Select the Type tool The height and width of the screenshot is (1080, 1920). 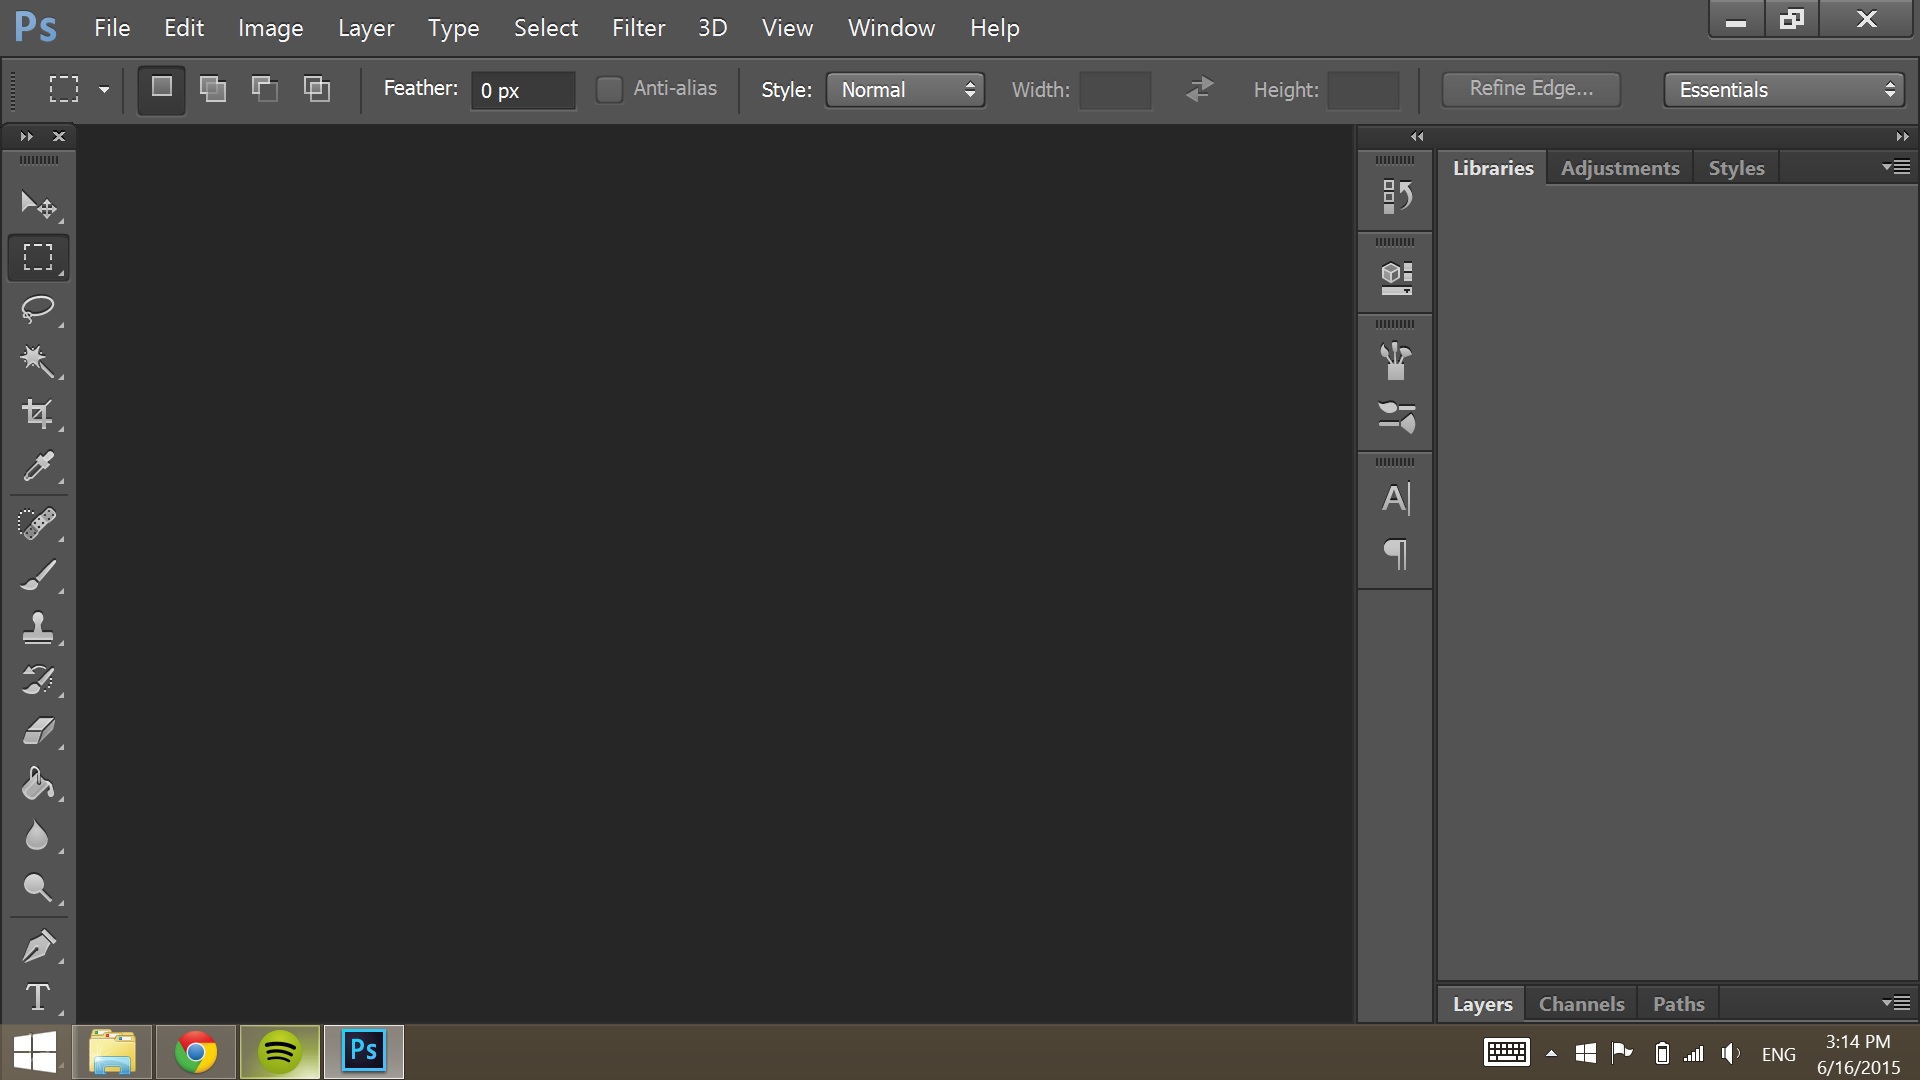(x=37, y=997)
